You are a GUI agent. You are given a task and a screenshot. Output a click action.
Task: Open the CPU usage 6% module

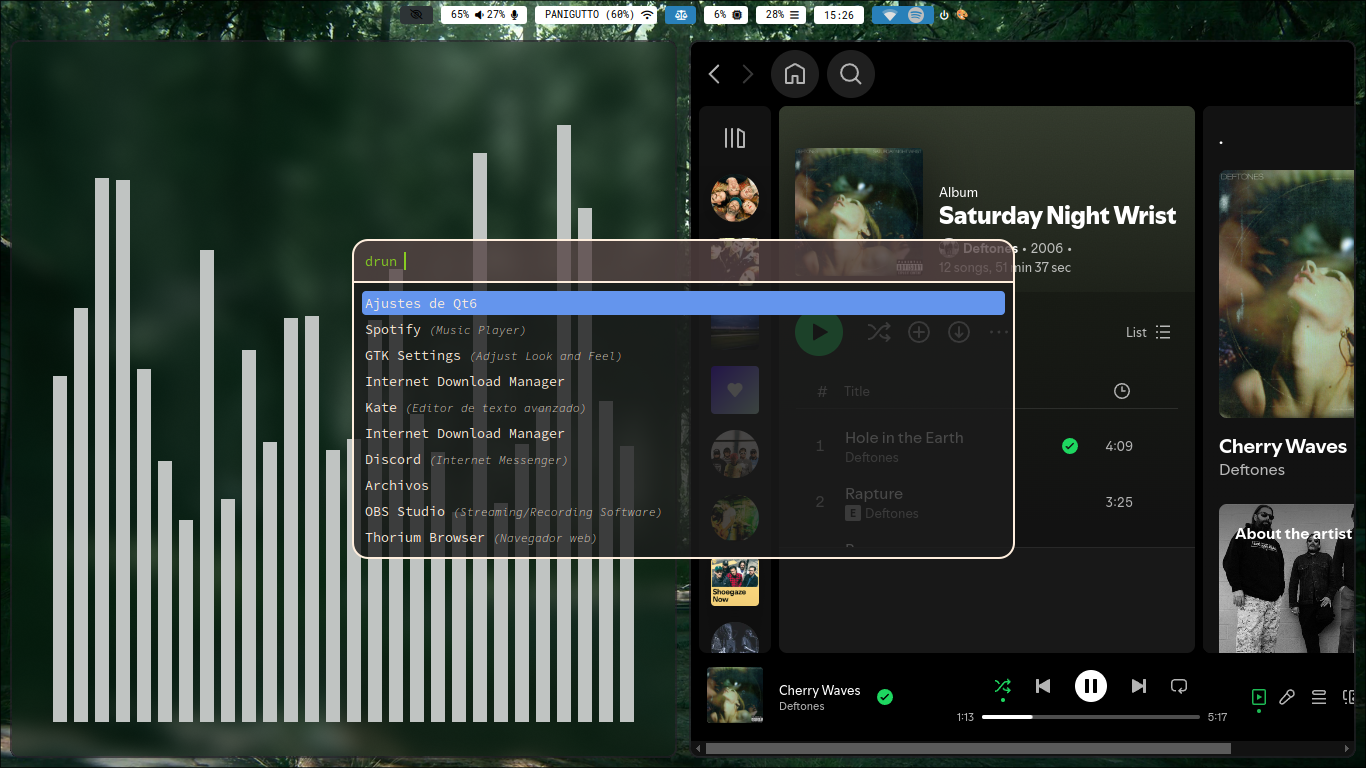coord(728,15)
